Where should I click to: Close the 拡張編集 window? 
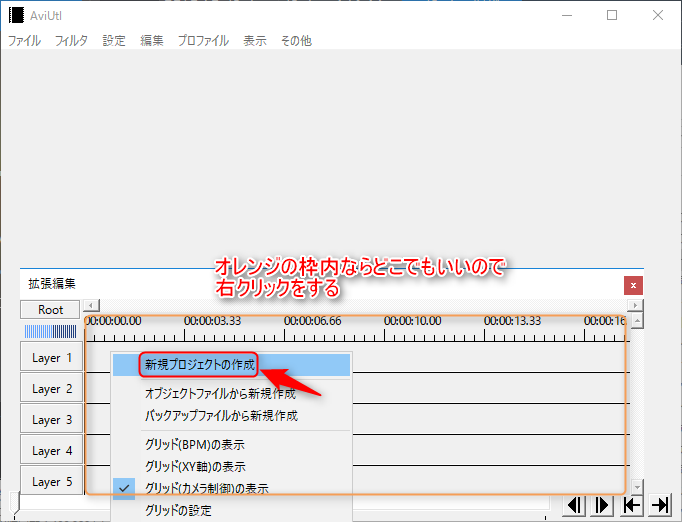point(633,286)
